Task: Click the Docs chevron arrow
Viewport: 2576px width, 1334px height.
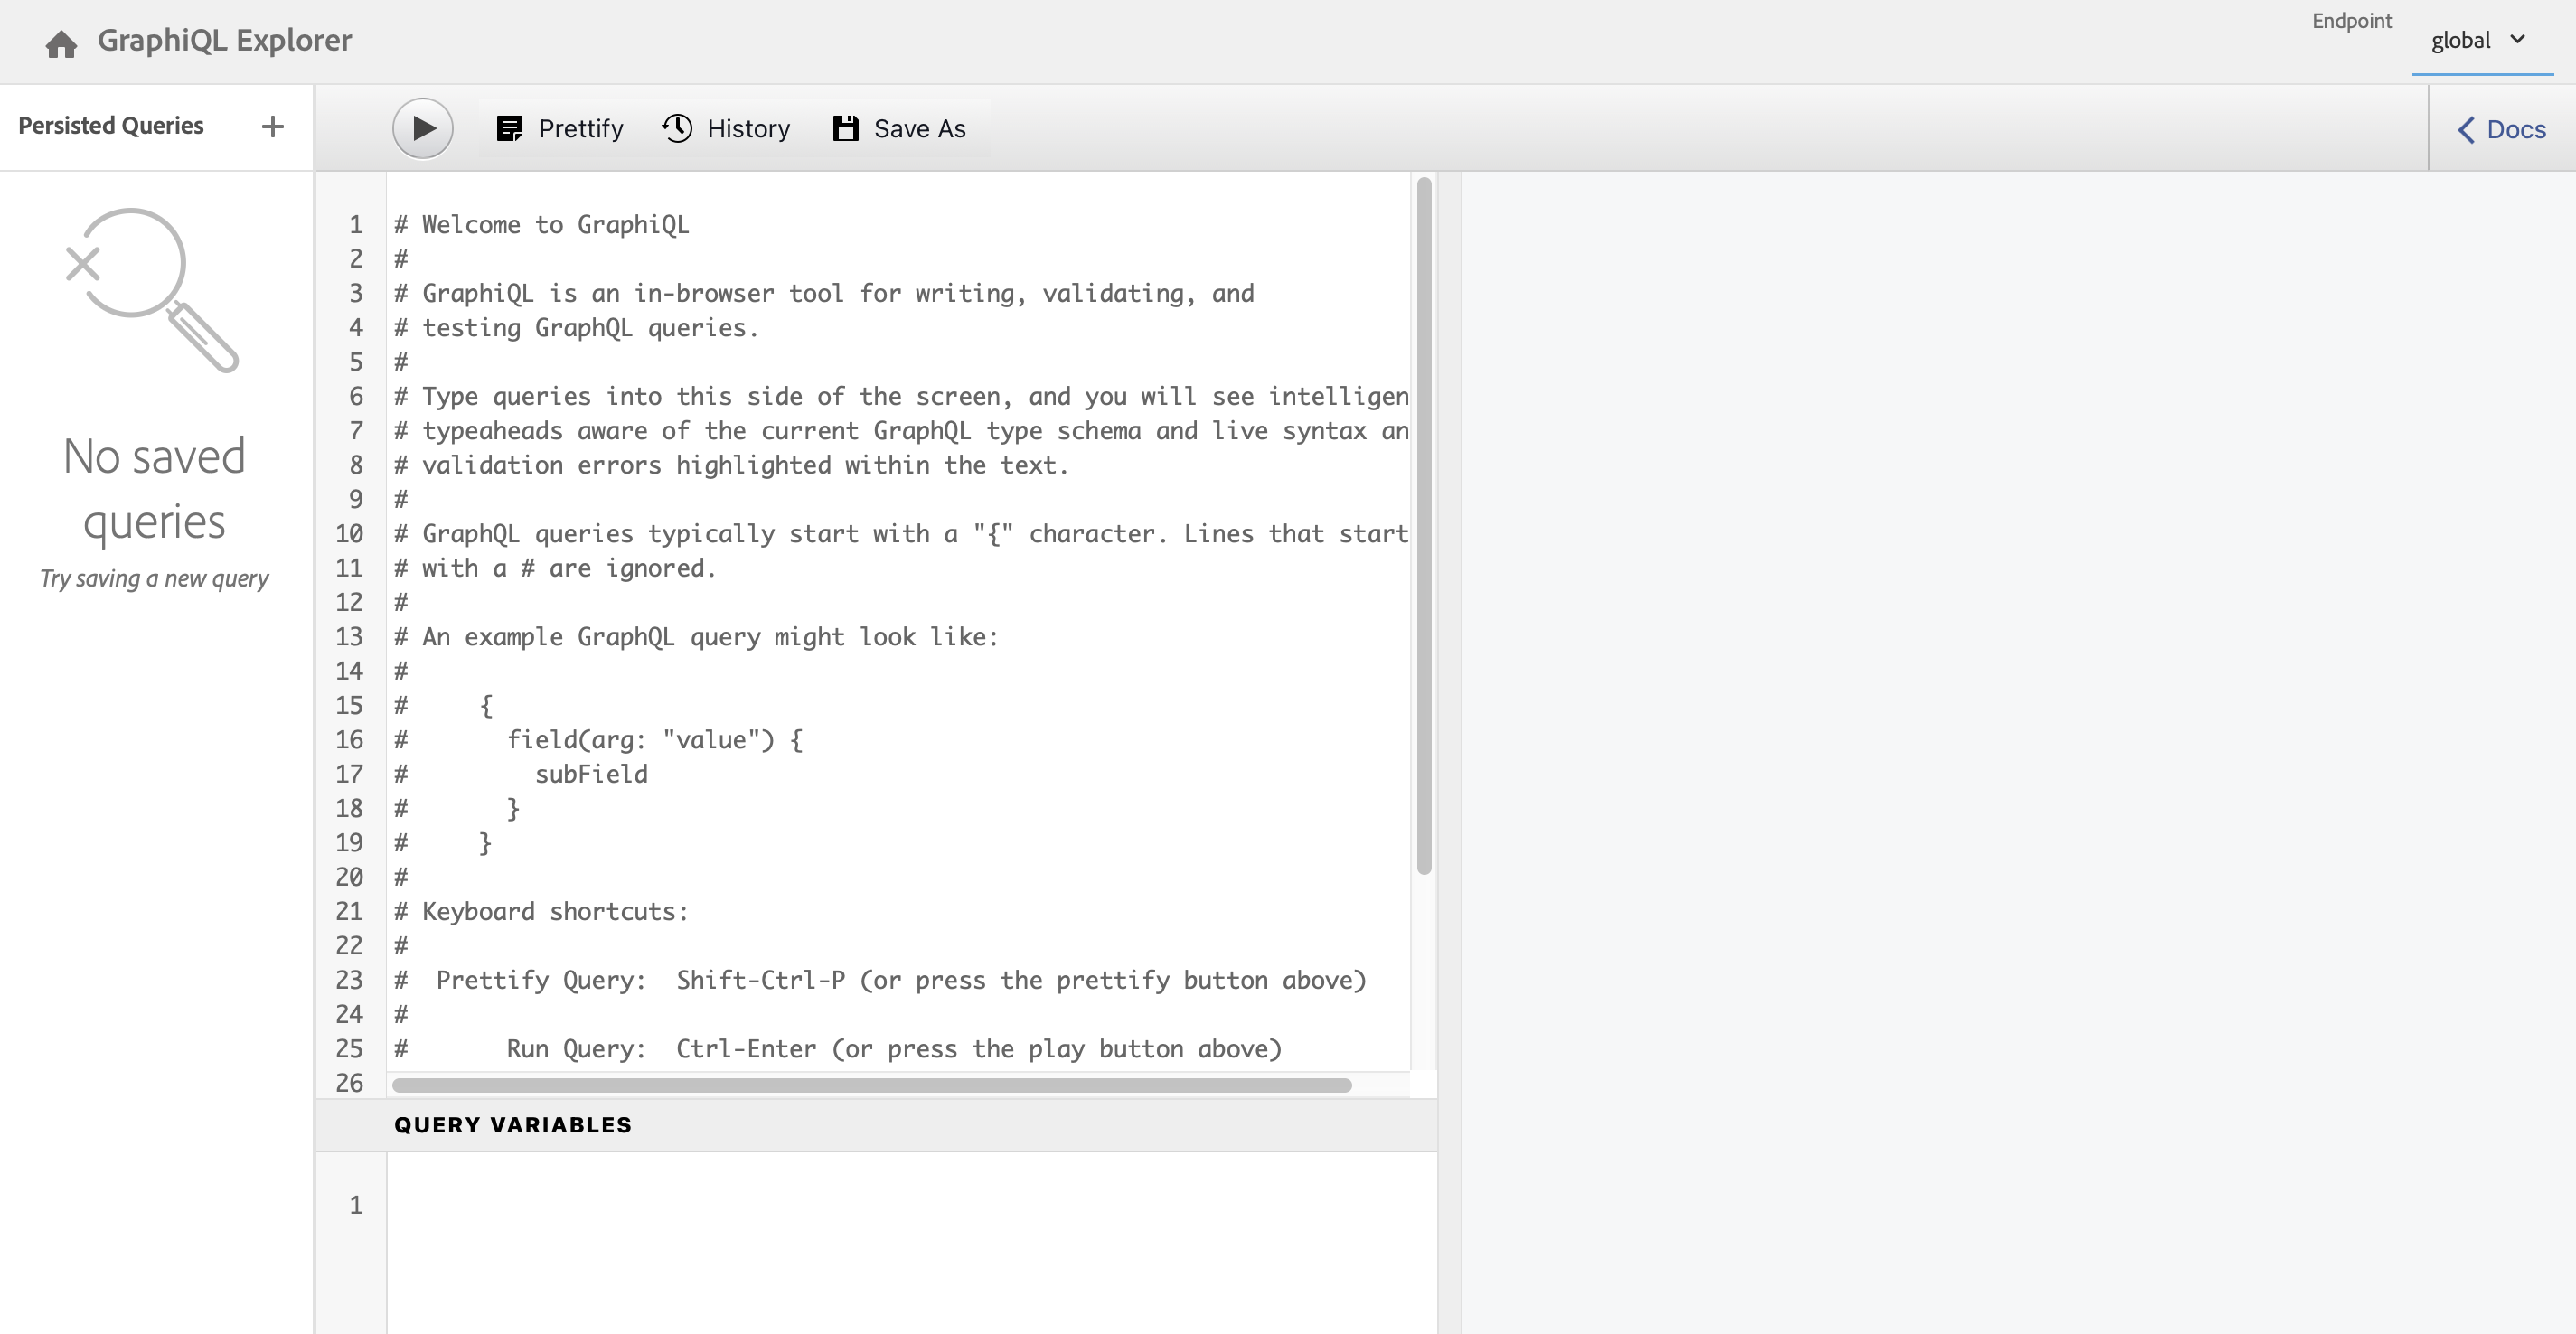Action: [x=2466, y=129]
